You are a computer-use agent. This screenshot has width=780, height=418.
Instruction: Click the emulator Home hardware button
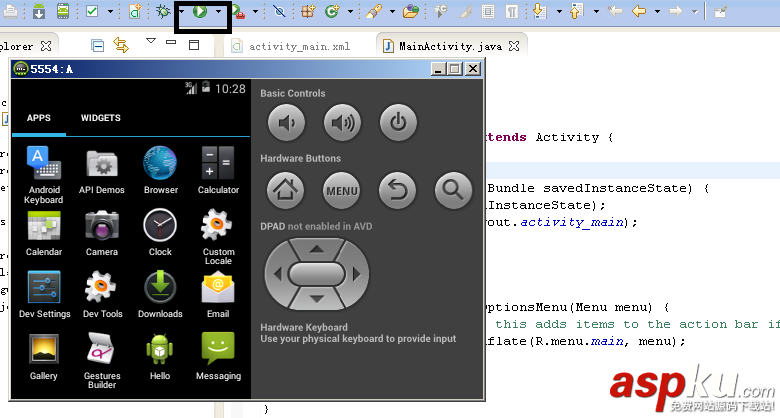point(286,191)
